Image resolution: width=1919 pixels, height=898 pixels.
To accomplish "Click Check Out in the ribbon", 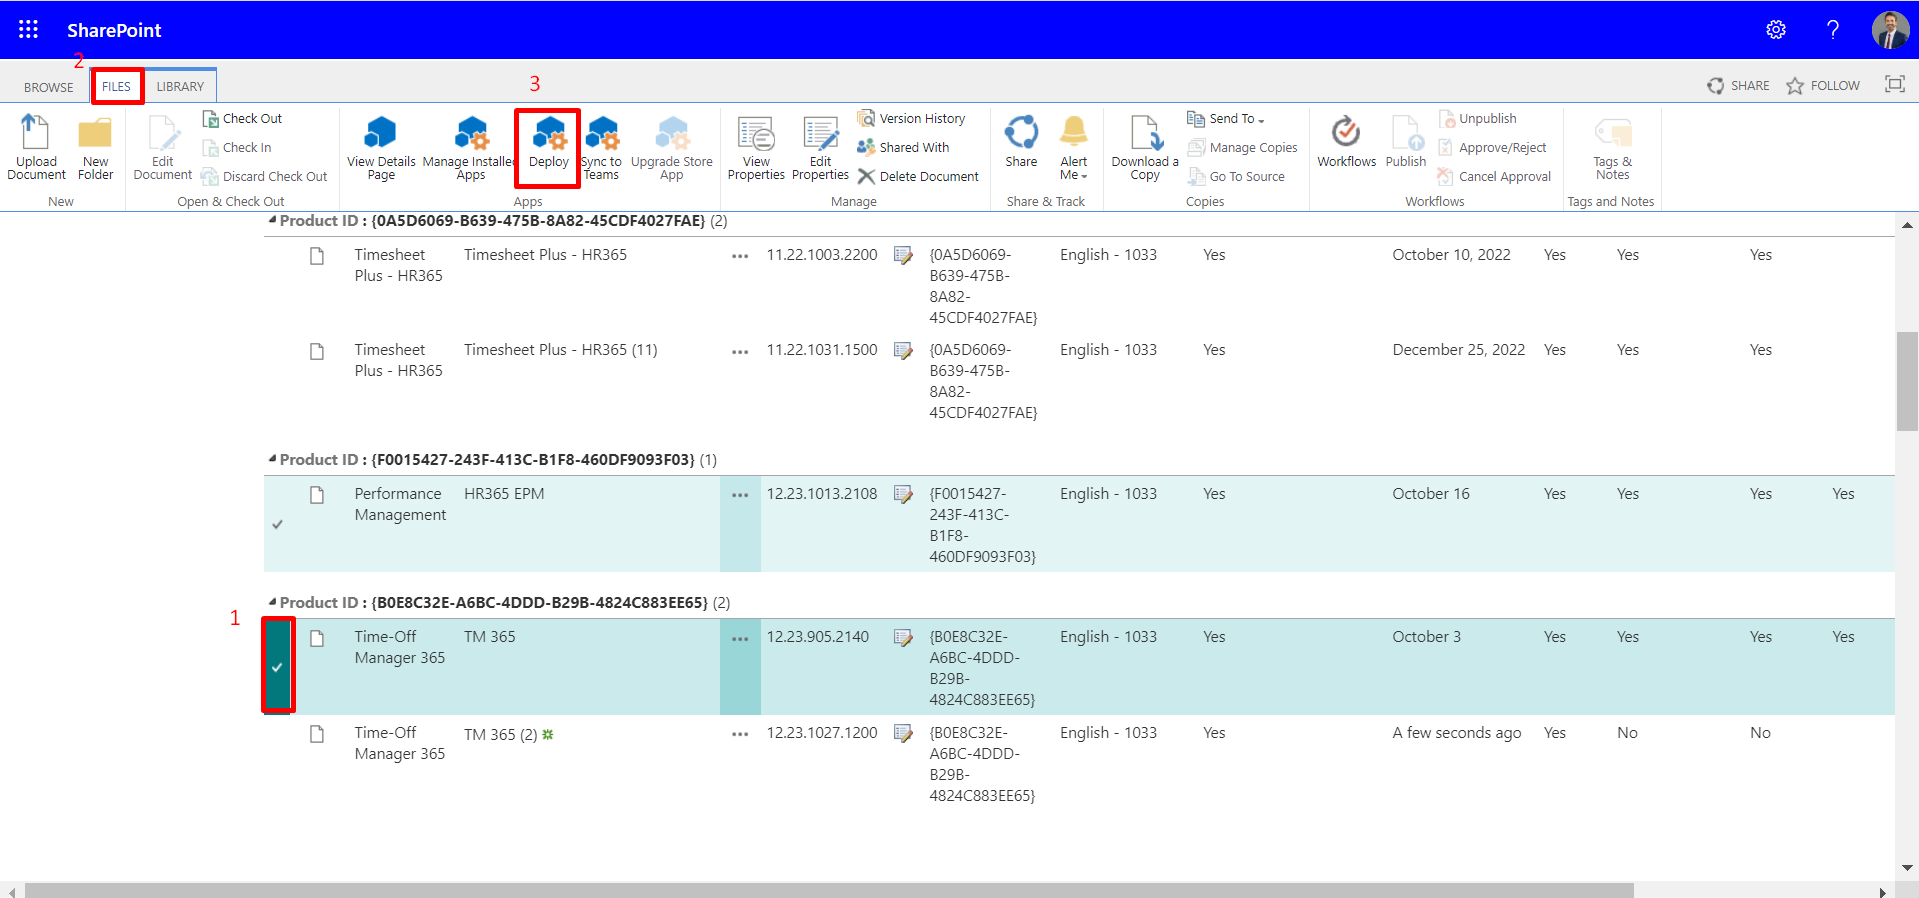I will pyautogui.click(x=242, y=118).
